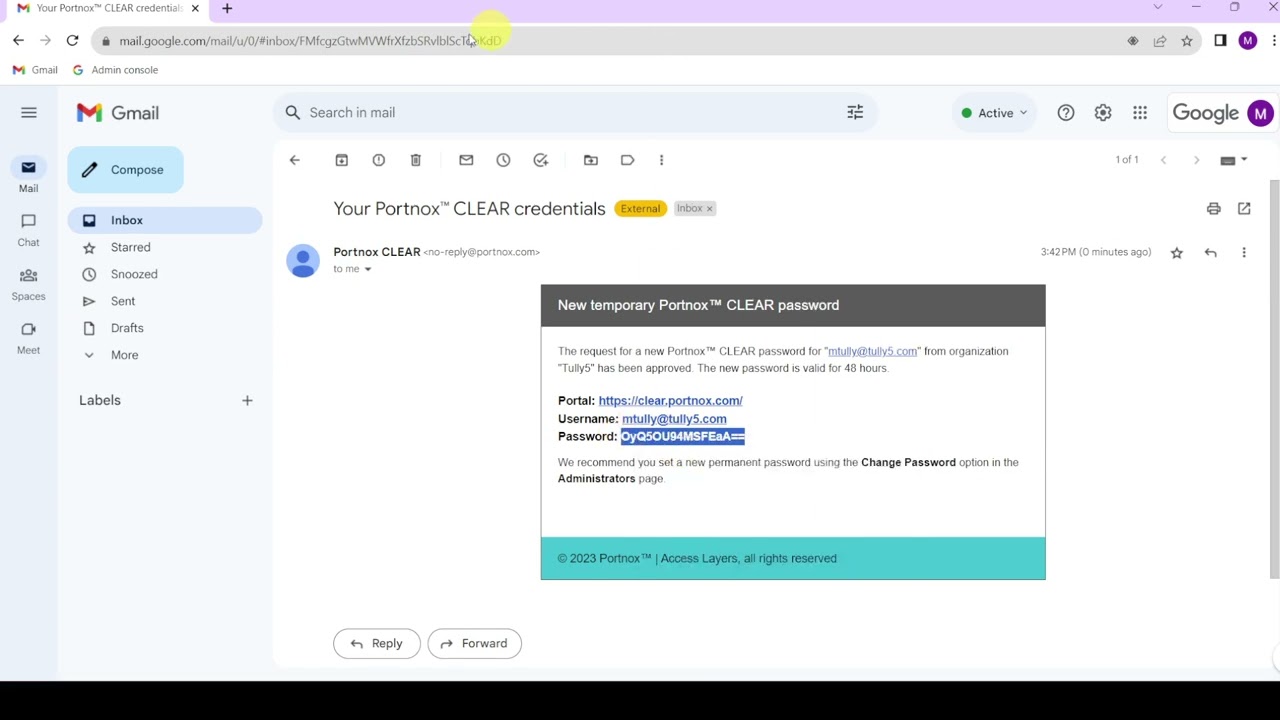Reply using arrow icon beside star
1280x720 pixels.
(x=1211, y=253)
